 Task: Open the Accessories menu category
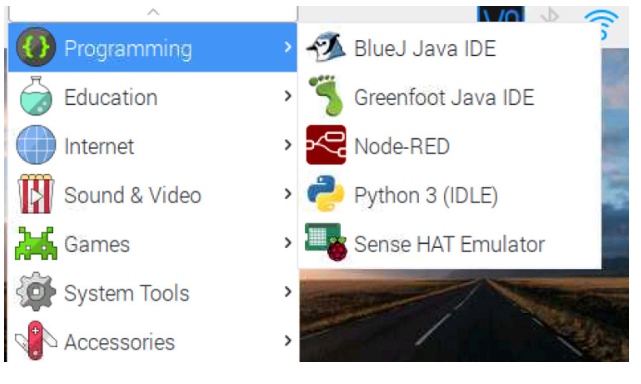[152, 341]
